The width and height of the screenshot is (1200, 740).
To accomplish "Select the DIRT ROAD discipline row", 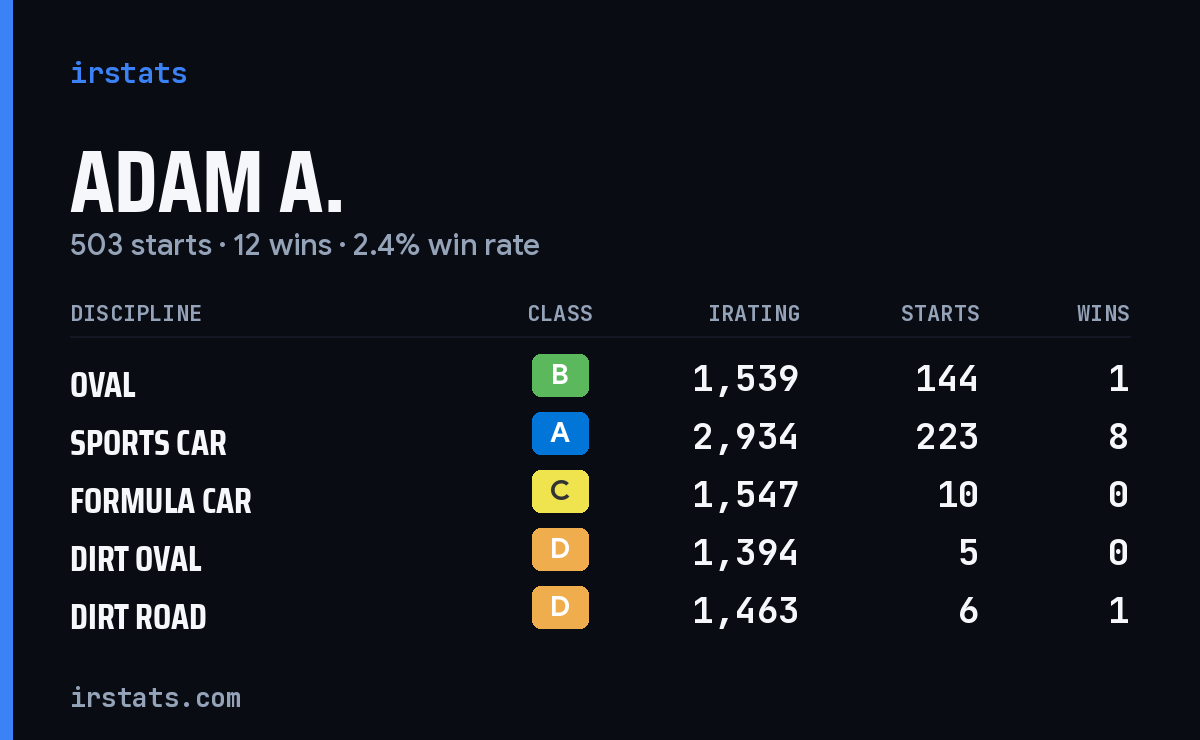I will (600, 611).
